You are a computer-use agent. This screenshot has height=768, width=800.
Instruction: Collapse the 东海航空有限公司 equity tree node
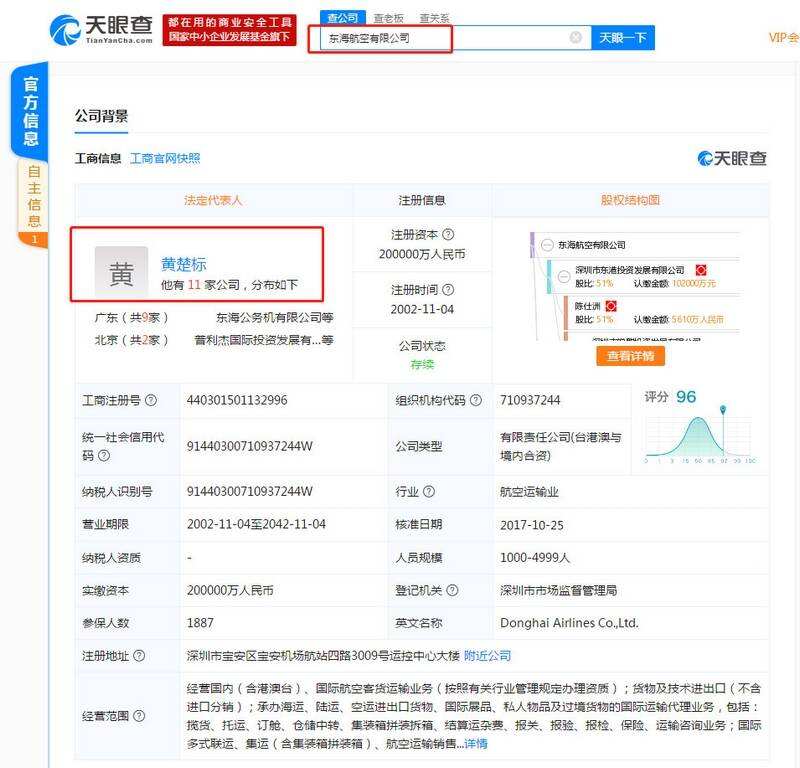coord(547,245)
